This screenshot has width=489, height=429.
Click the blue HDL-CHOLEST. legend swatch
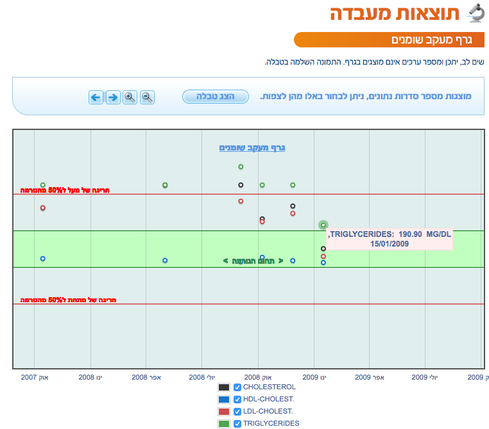pyautogui.click(x=224, y=399)
